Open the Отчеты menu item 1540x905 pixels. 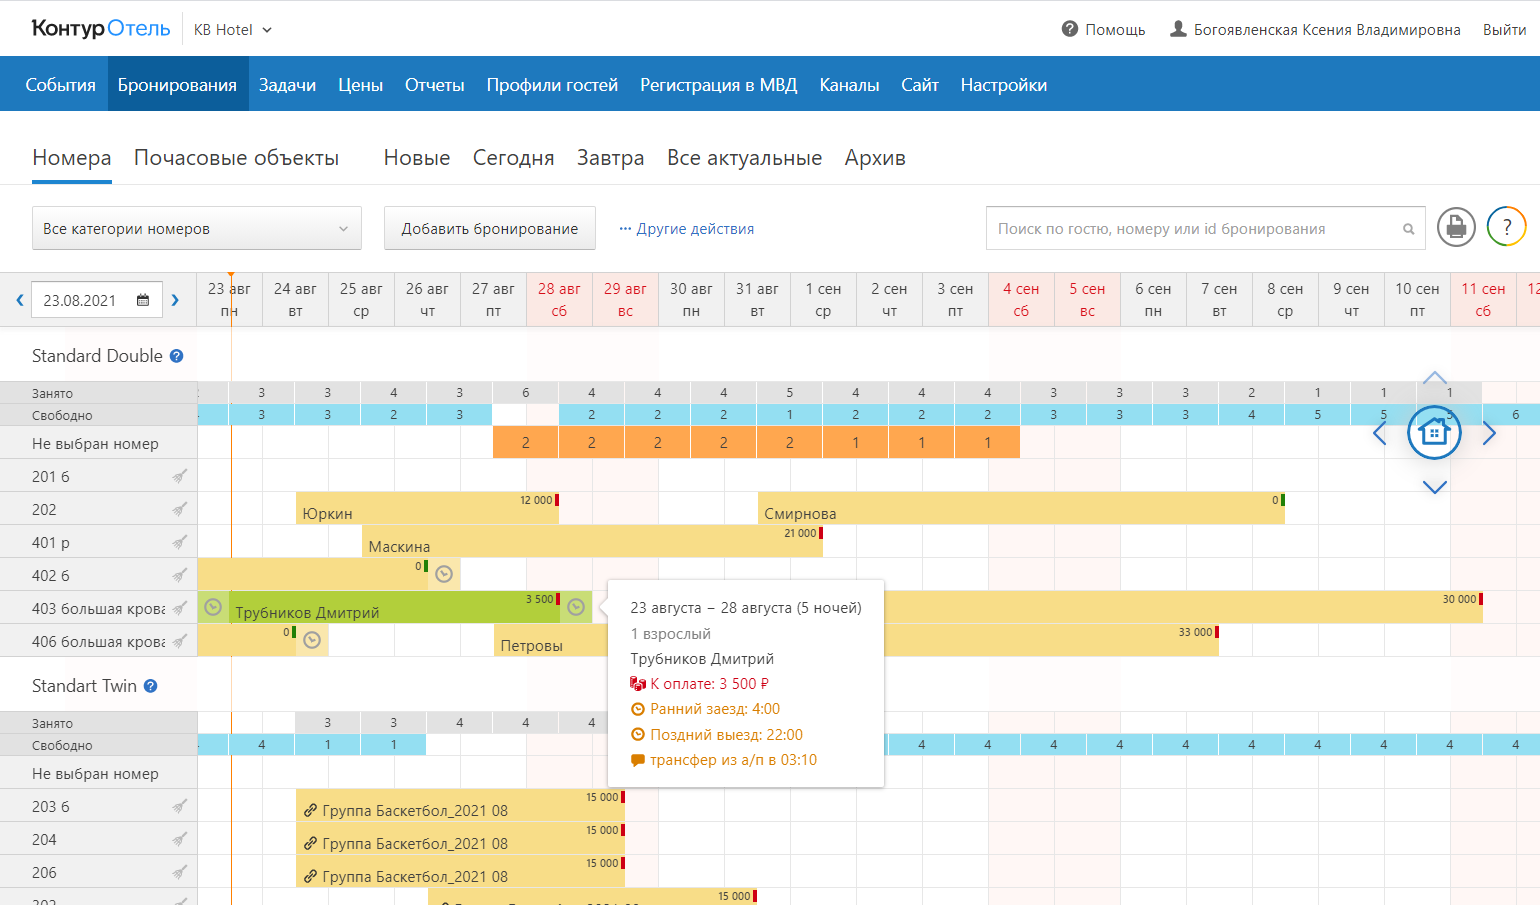[x=434, y=85]
